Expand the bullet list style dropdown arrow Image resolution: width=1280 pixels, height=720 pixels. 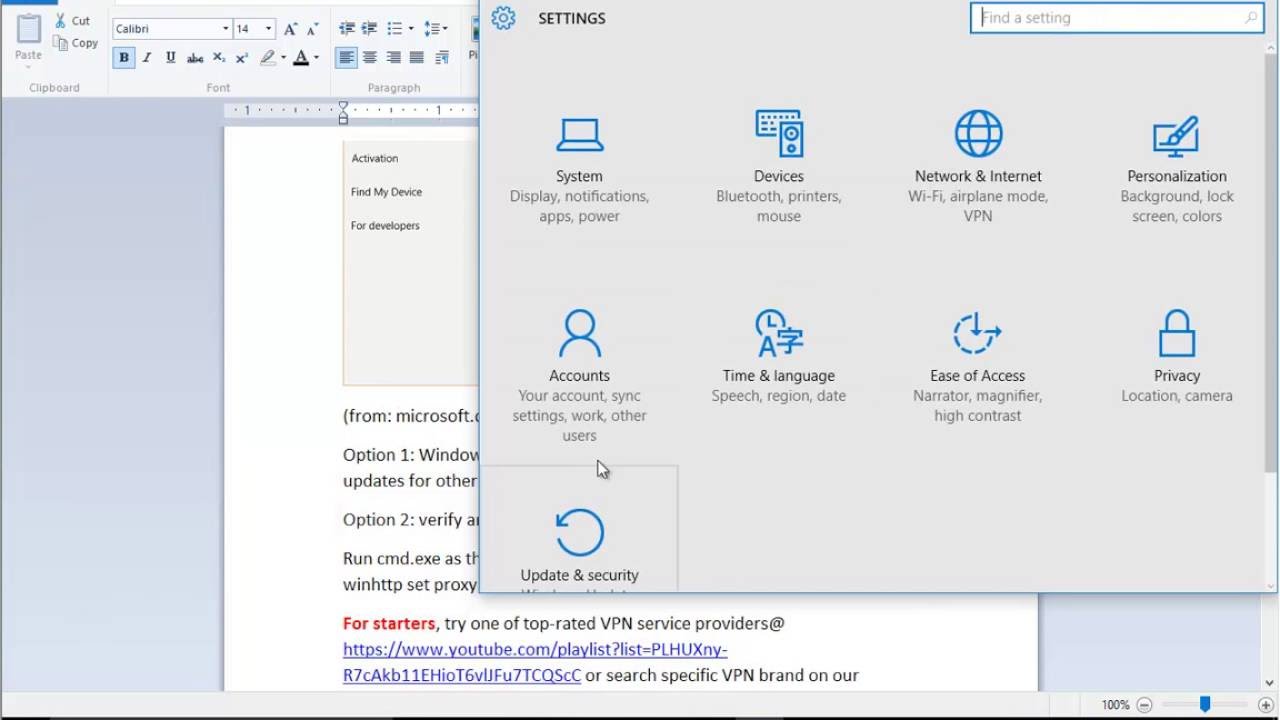click(411, 29)
